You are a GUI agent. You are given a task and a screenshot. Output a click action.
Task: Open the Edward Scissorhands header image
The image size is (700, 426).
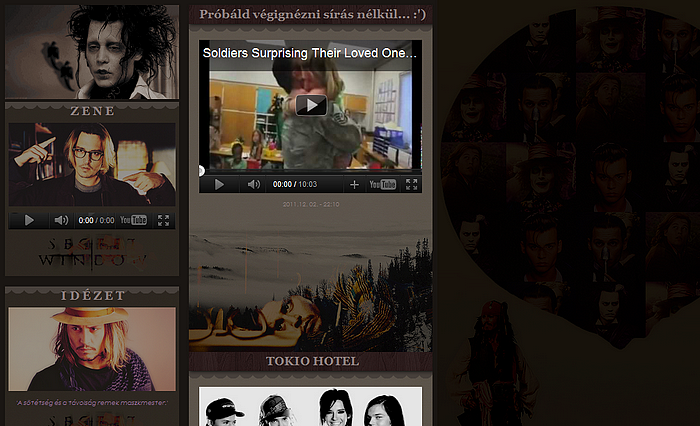click(x=92, y=52)
